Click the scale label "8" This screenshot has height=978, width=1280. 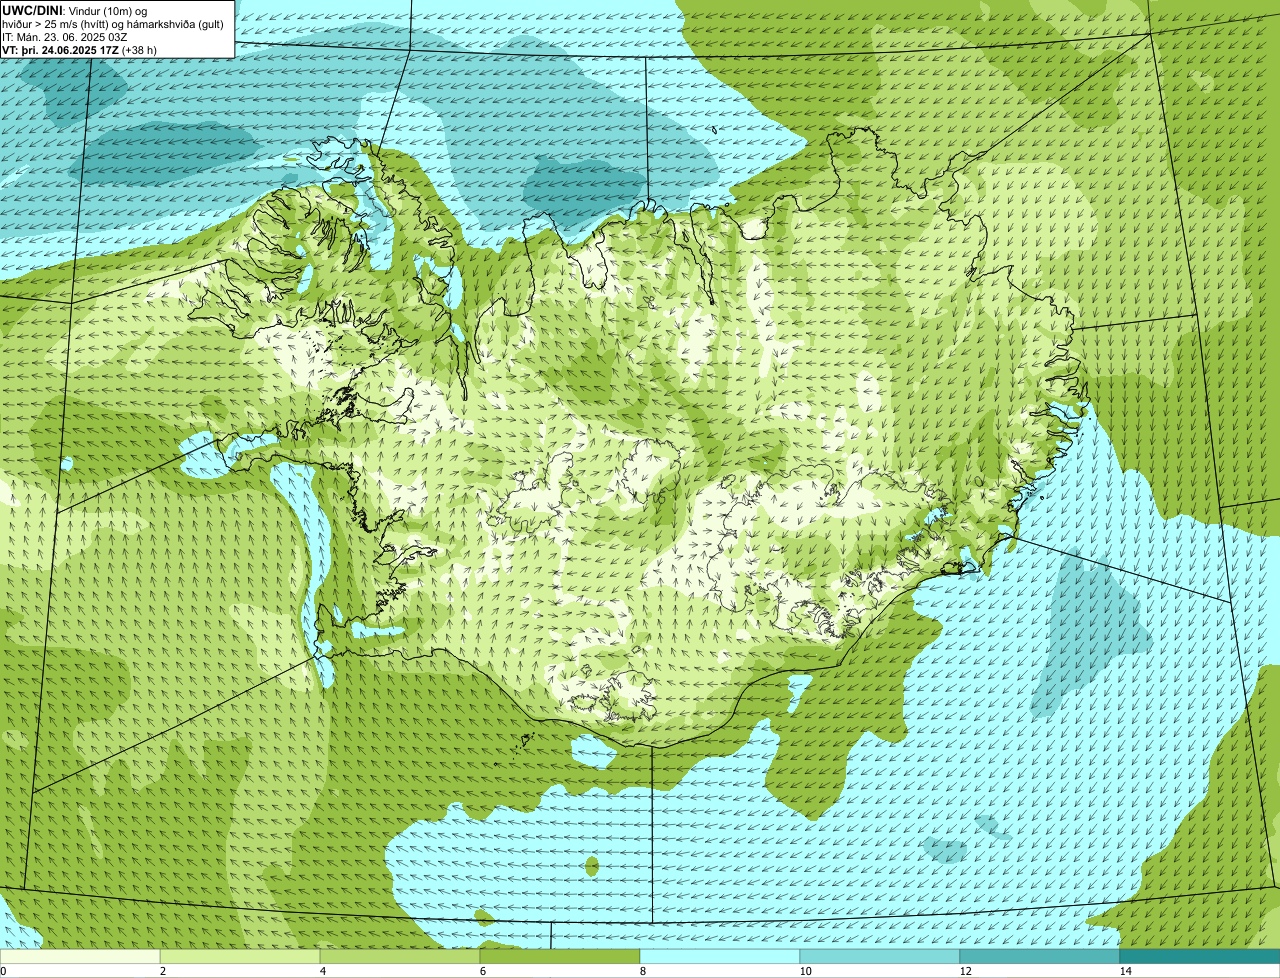click(x=642, y=971)
